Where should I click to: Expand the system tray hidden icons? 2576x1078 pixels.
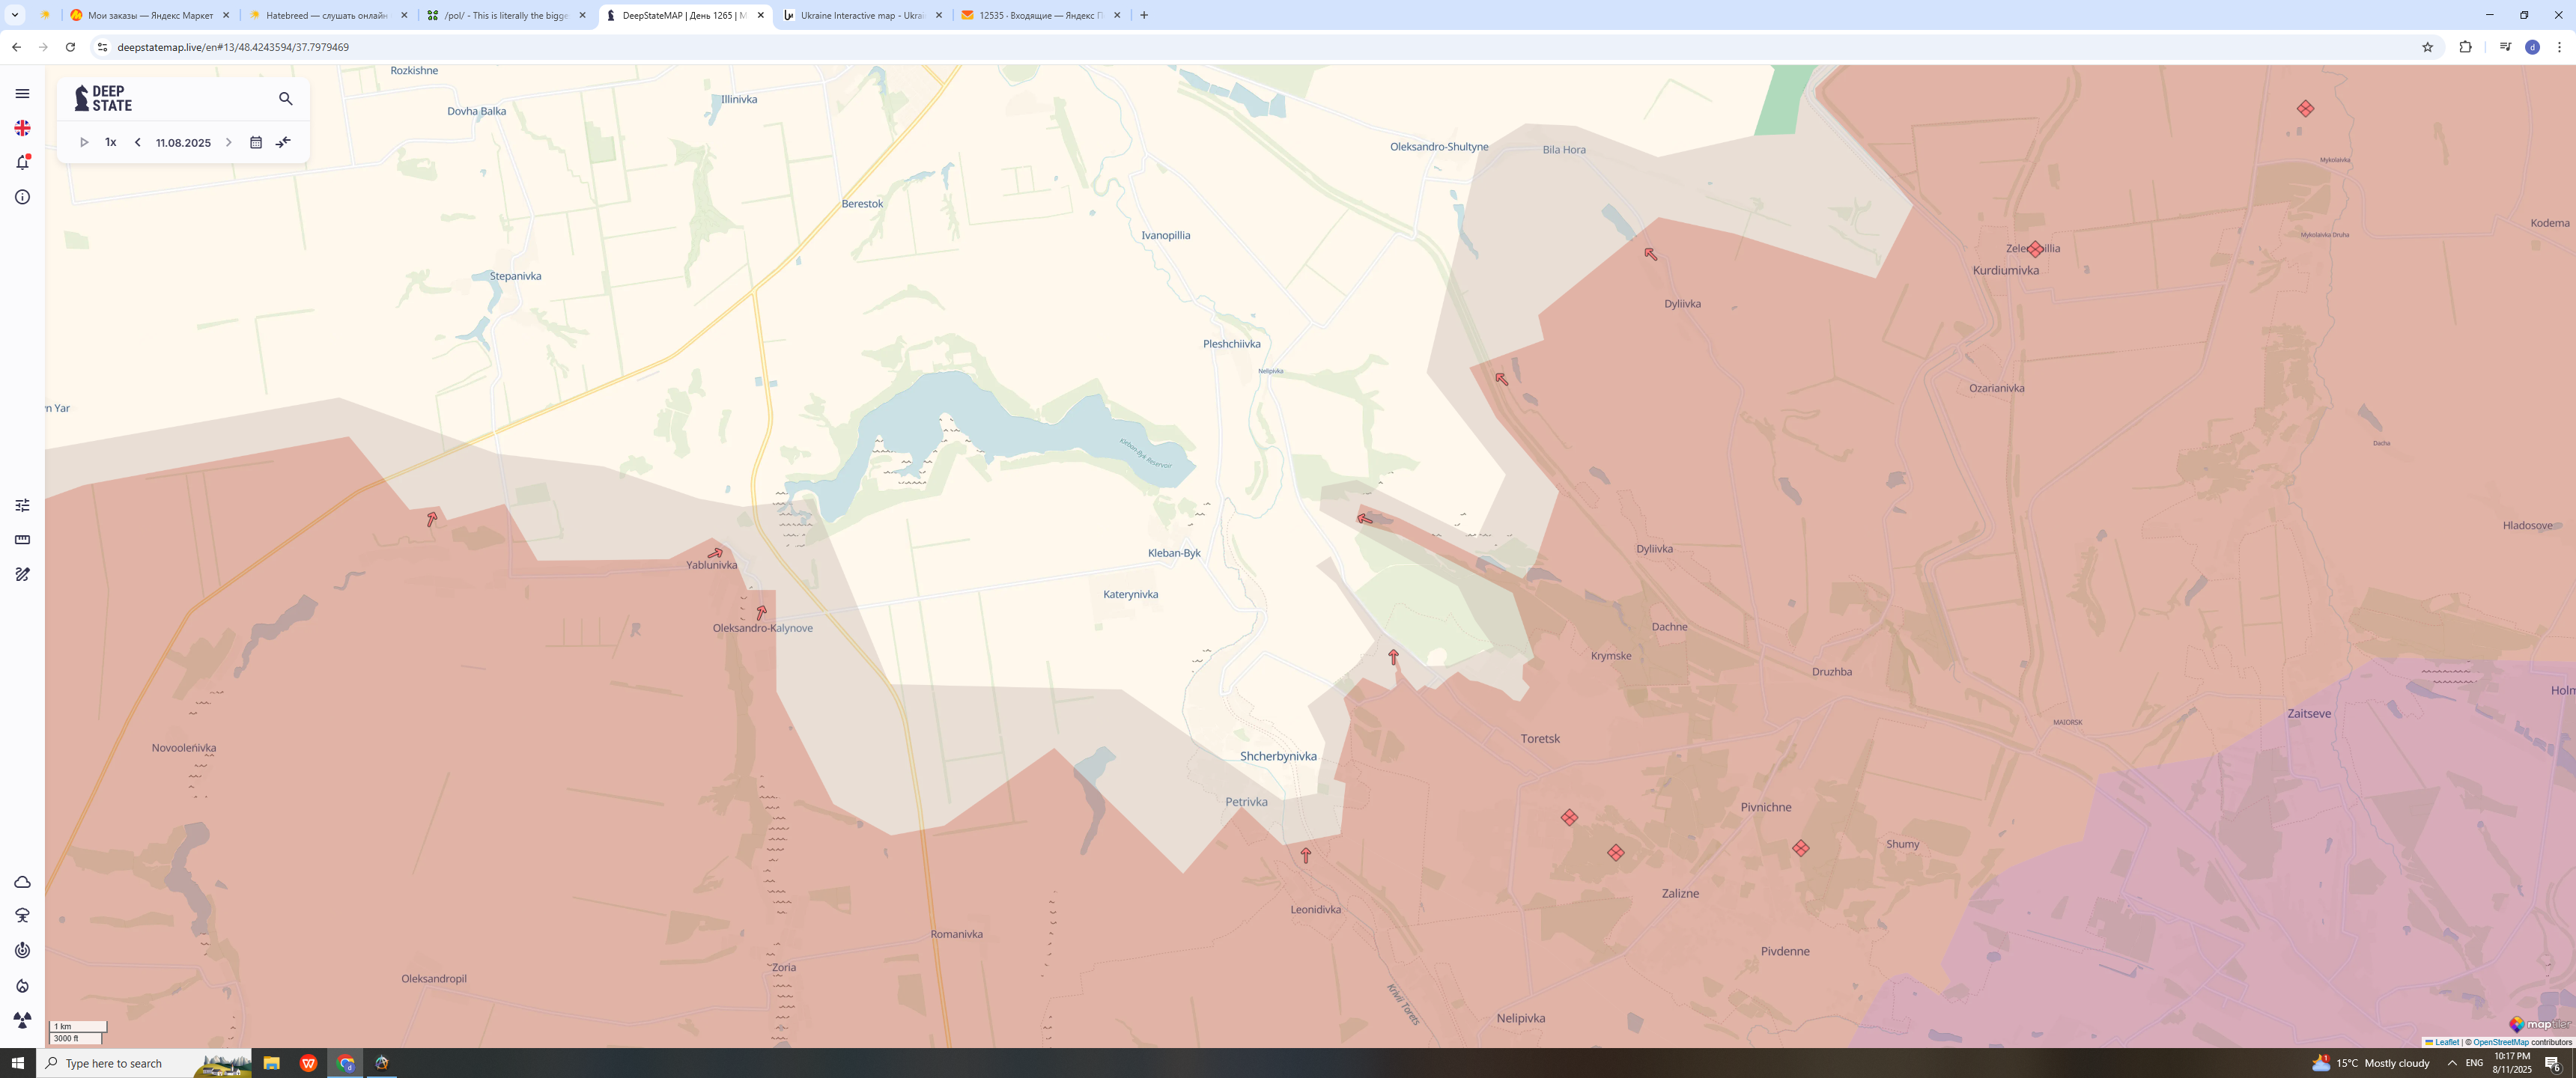coord(2451,1063)
